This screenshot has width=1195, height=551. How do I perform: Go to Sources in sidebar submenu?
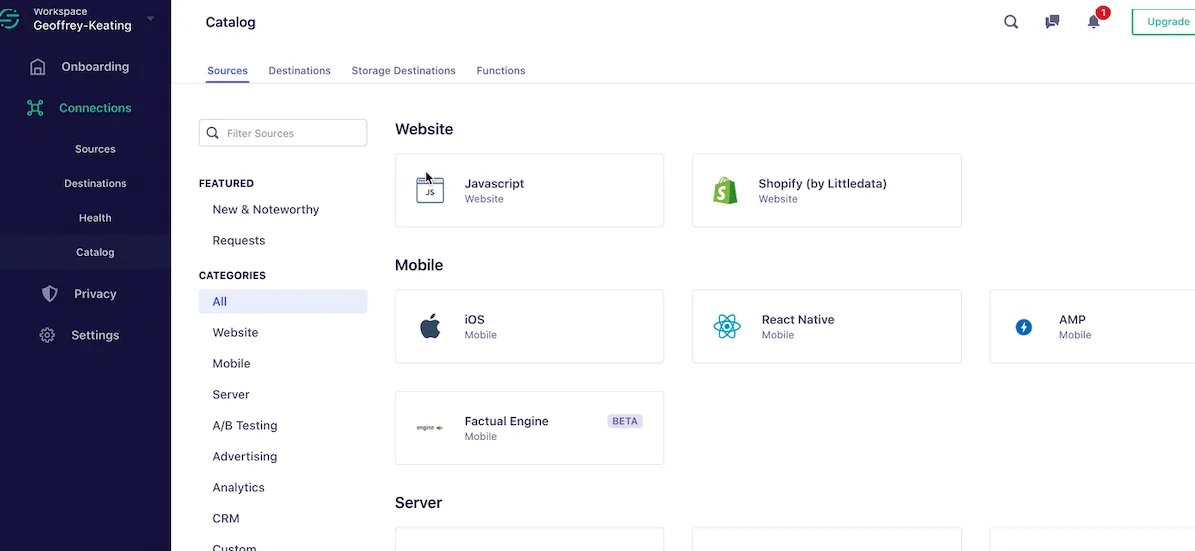click(95, 149)
